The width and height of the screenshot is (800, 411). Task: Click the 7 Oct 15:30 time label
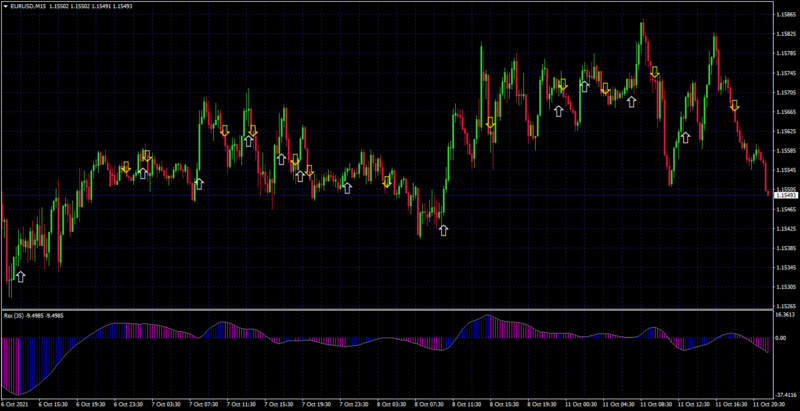(280, 404)
